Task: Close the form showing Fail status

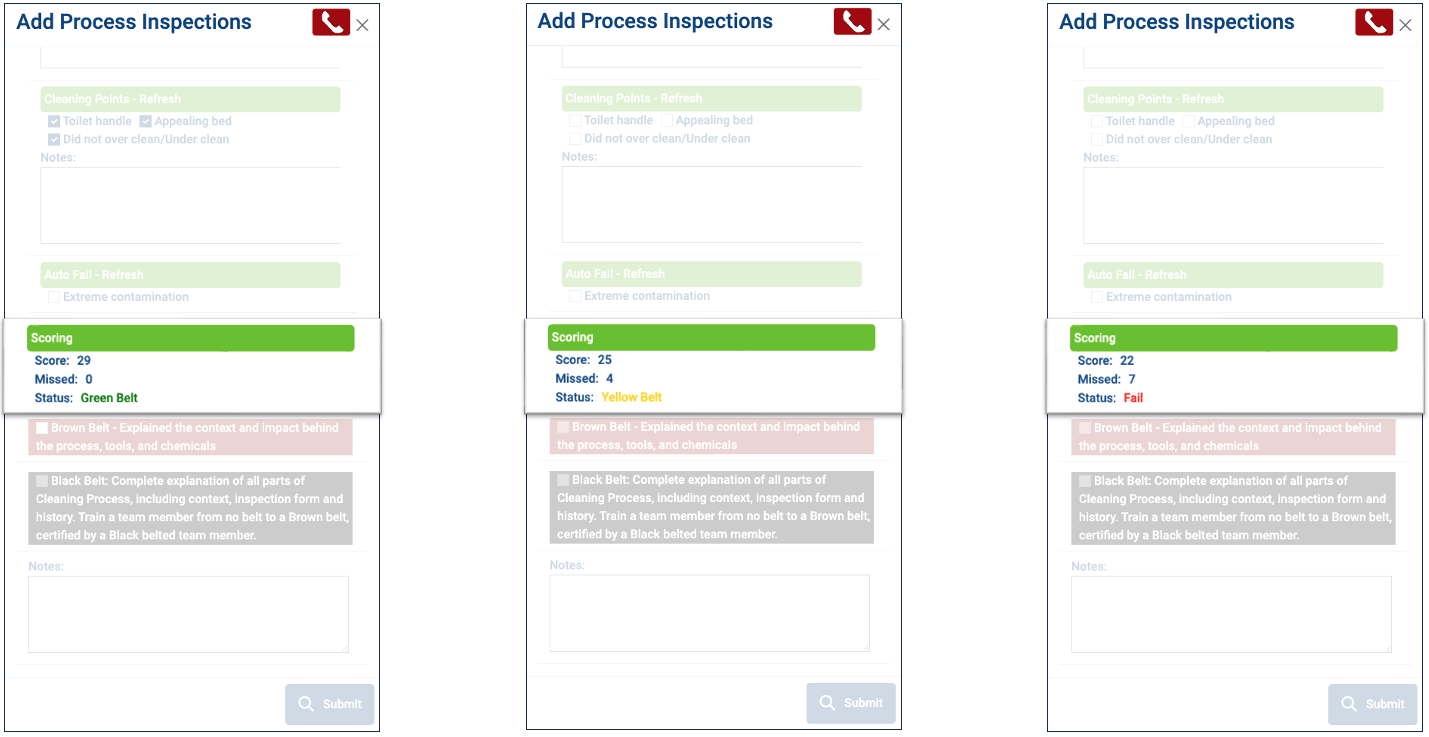Action: coord(1405,26)
